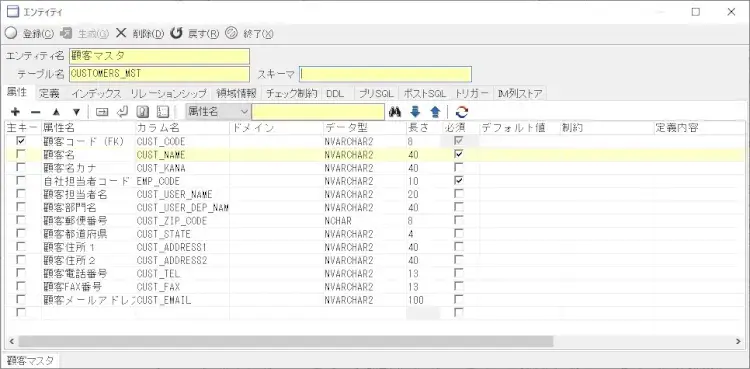Remove attribute with the minus icon
The width and height of the screenshot is (750, 369).
coord(35,112)
